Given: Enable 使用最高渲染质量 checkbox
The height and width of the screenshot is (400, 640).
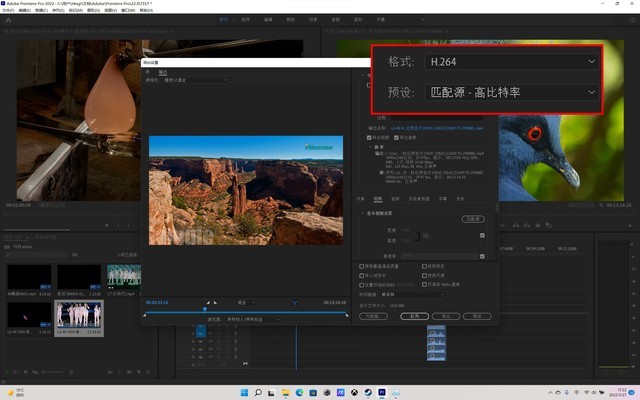Looking at the screenshot, I should (361, 266).
